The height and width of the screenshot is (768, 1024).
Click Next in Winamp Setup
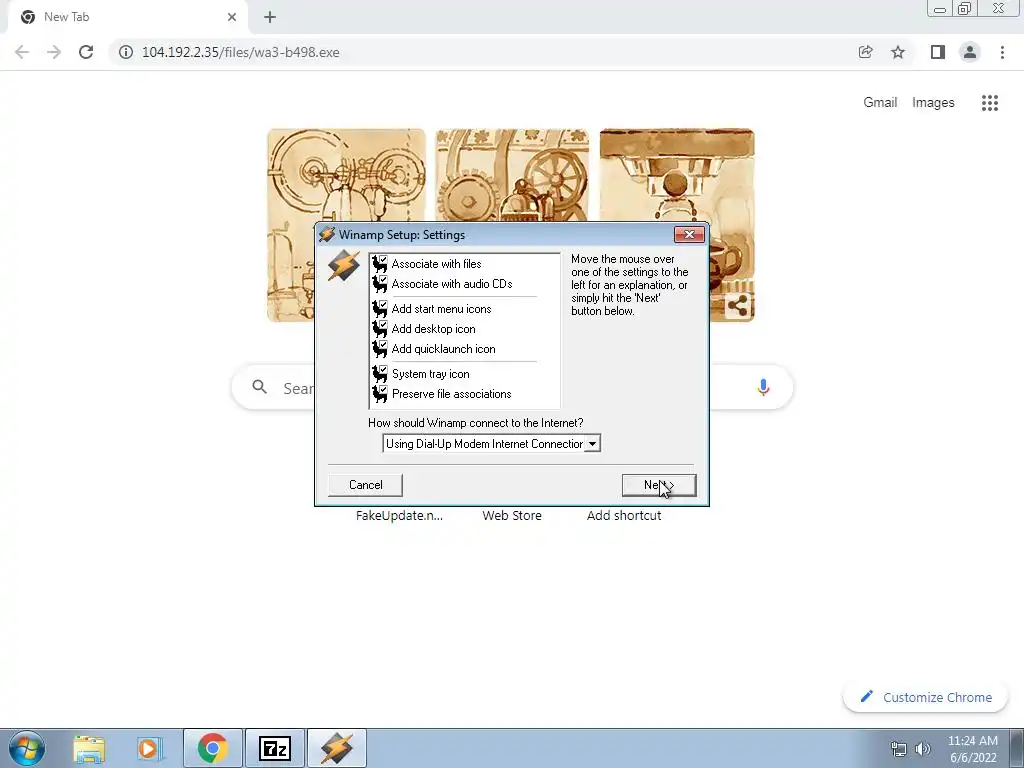[659, 485]
